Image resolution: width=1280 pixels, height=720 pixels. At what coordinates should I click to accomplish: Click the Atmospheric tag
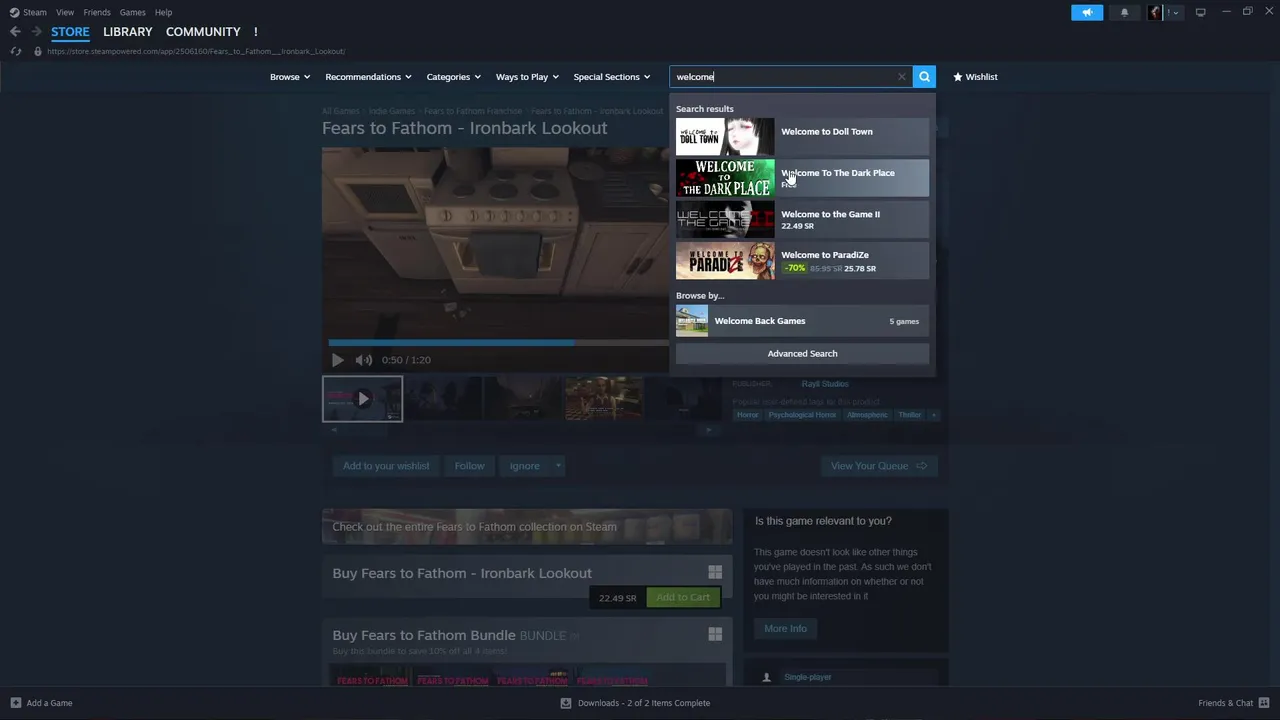point(866,415)
